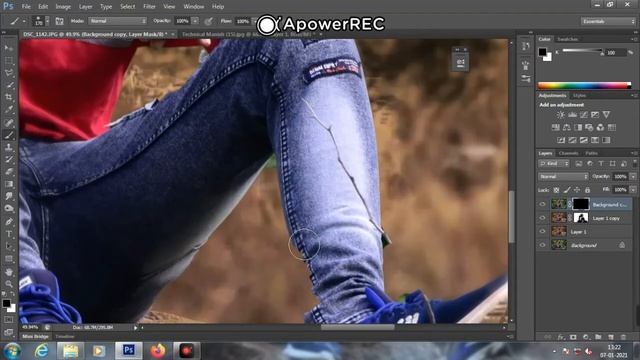The image size is (640, 360).
Task: Select the Blur tool
Action: [9, 196]
